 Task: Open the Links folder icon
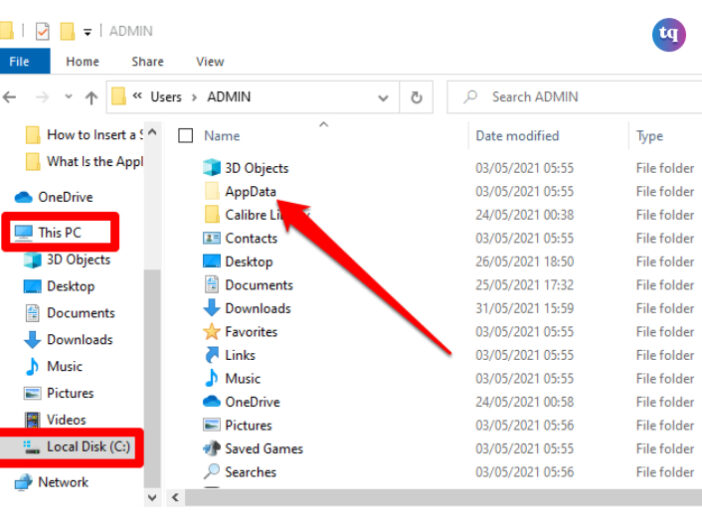pos(212,355)
